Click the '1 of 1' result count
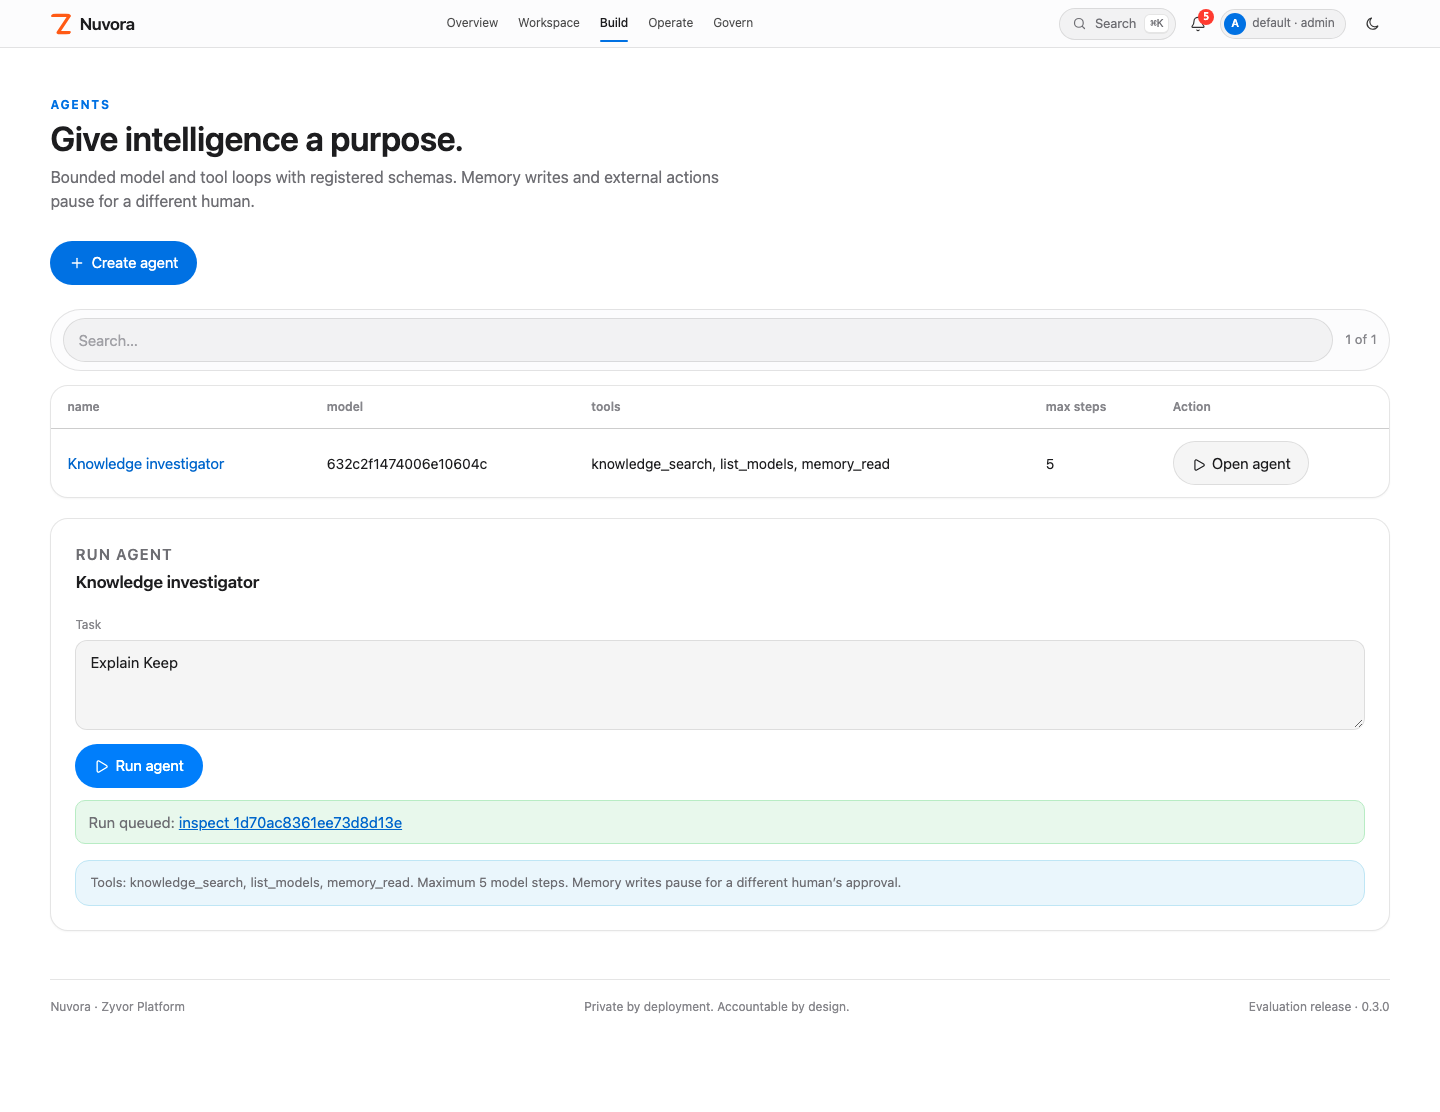The image size is (1440, 1112). click(x=1361, y=340)
